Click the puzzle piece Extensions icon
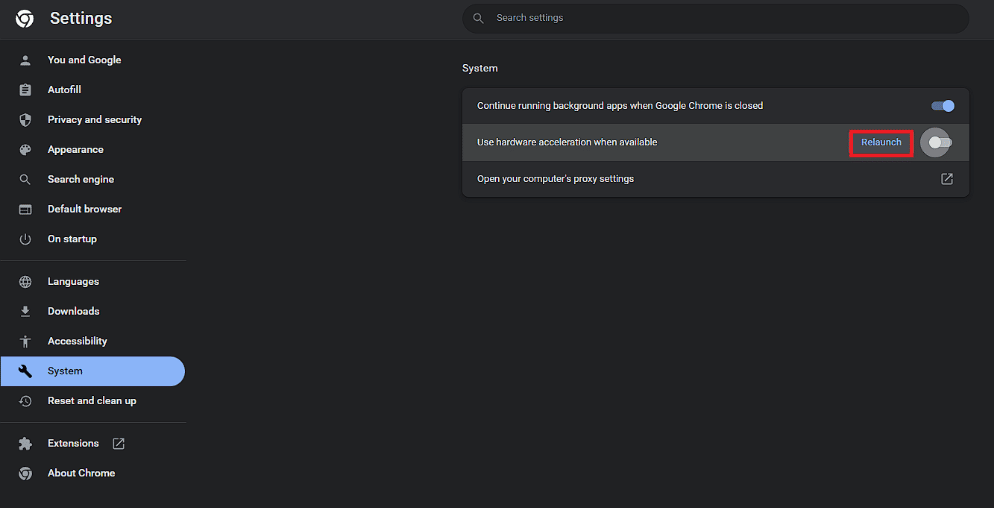994x508 pixels. tap(25, 443)
